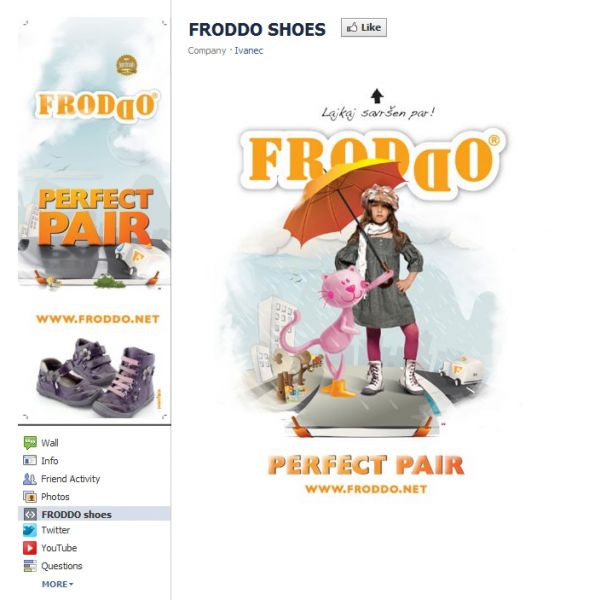Click the Wall speech-bubble icon
589x600 pixels.
(30, 443)
